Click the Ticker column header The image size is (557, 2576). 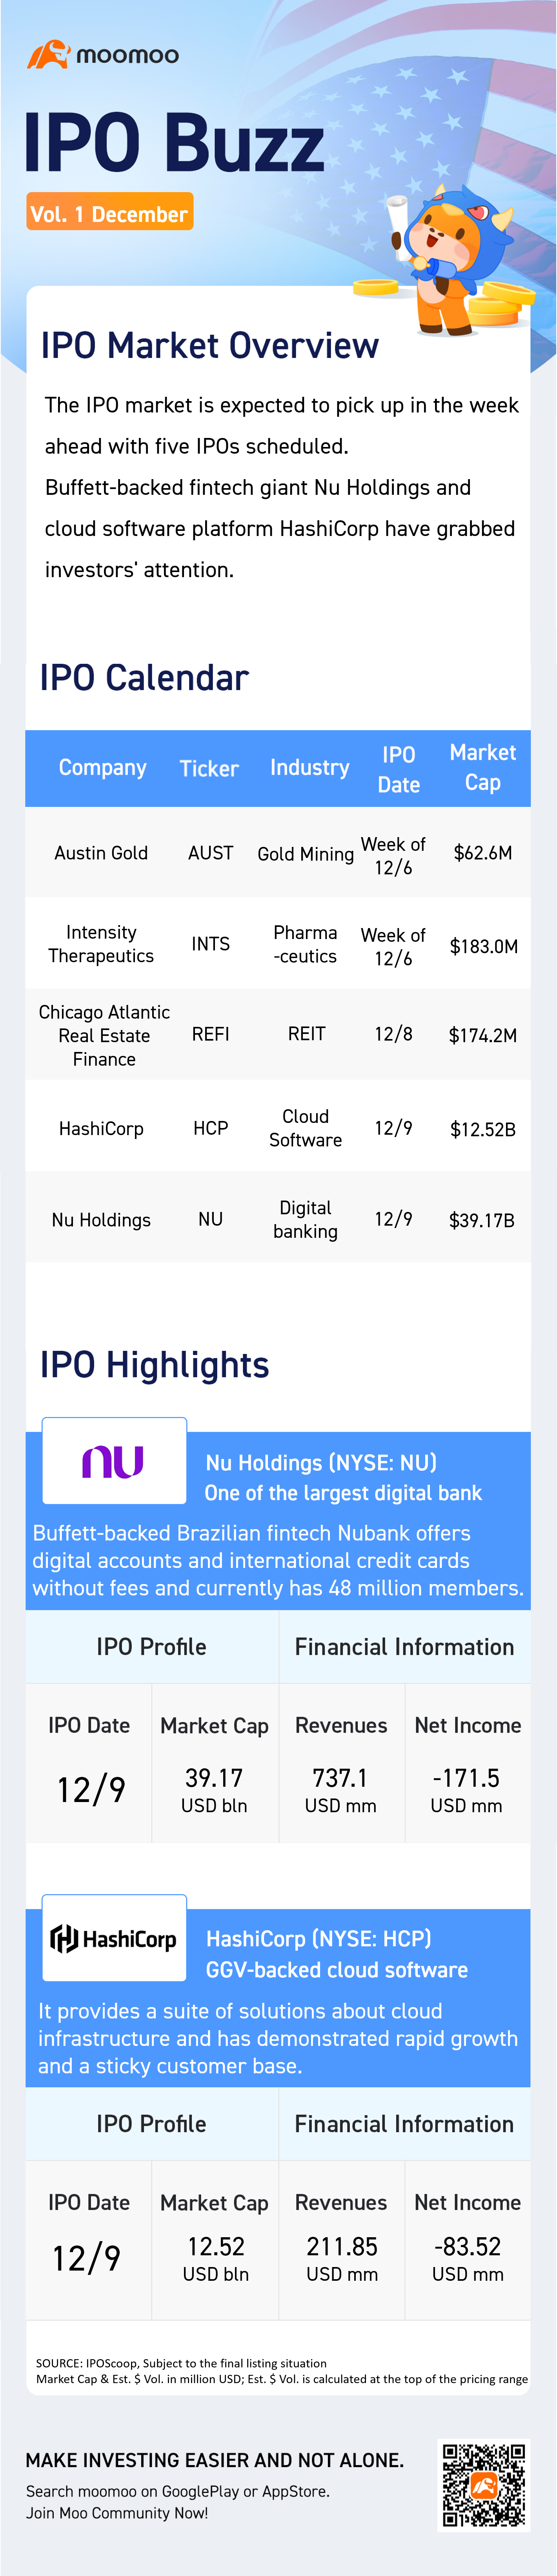click(x=209, y=769)
